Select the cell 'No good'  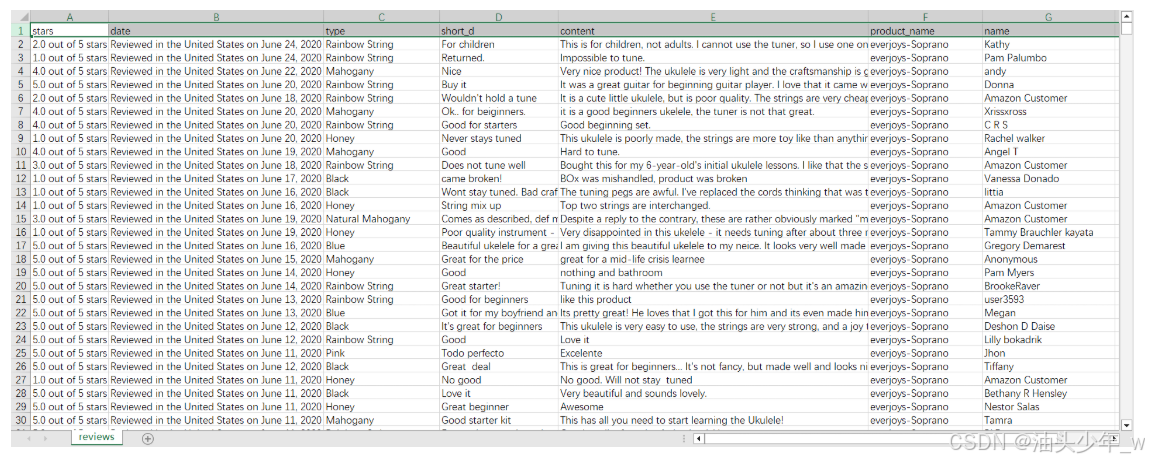pos(499,380)
